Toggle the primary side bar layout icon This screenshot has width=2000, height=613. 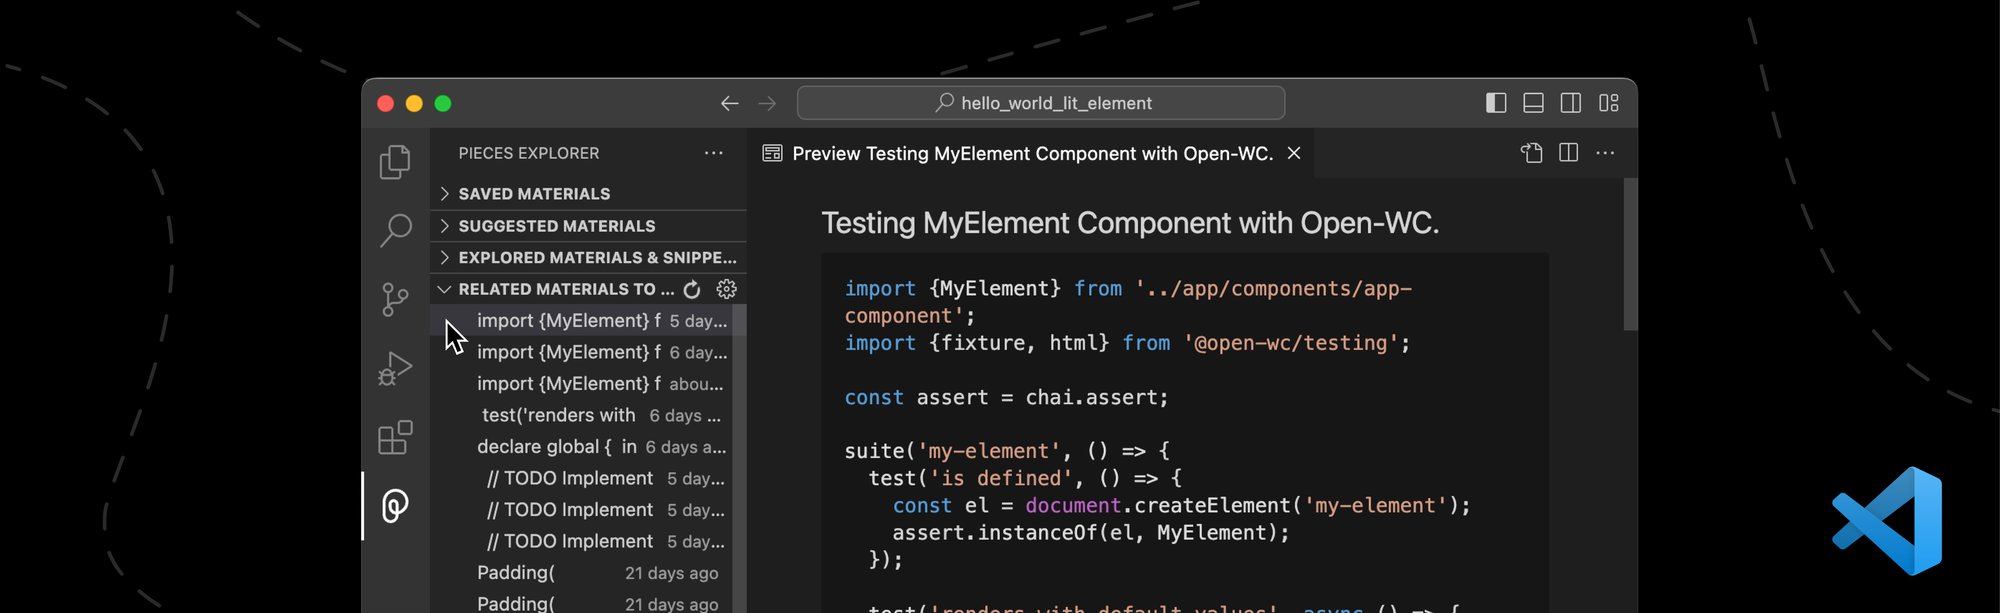(x=1496, y=103)
